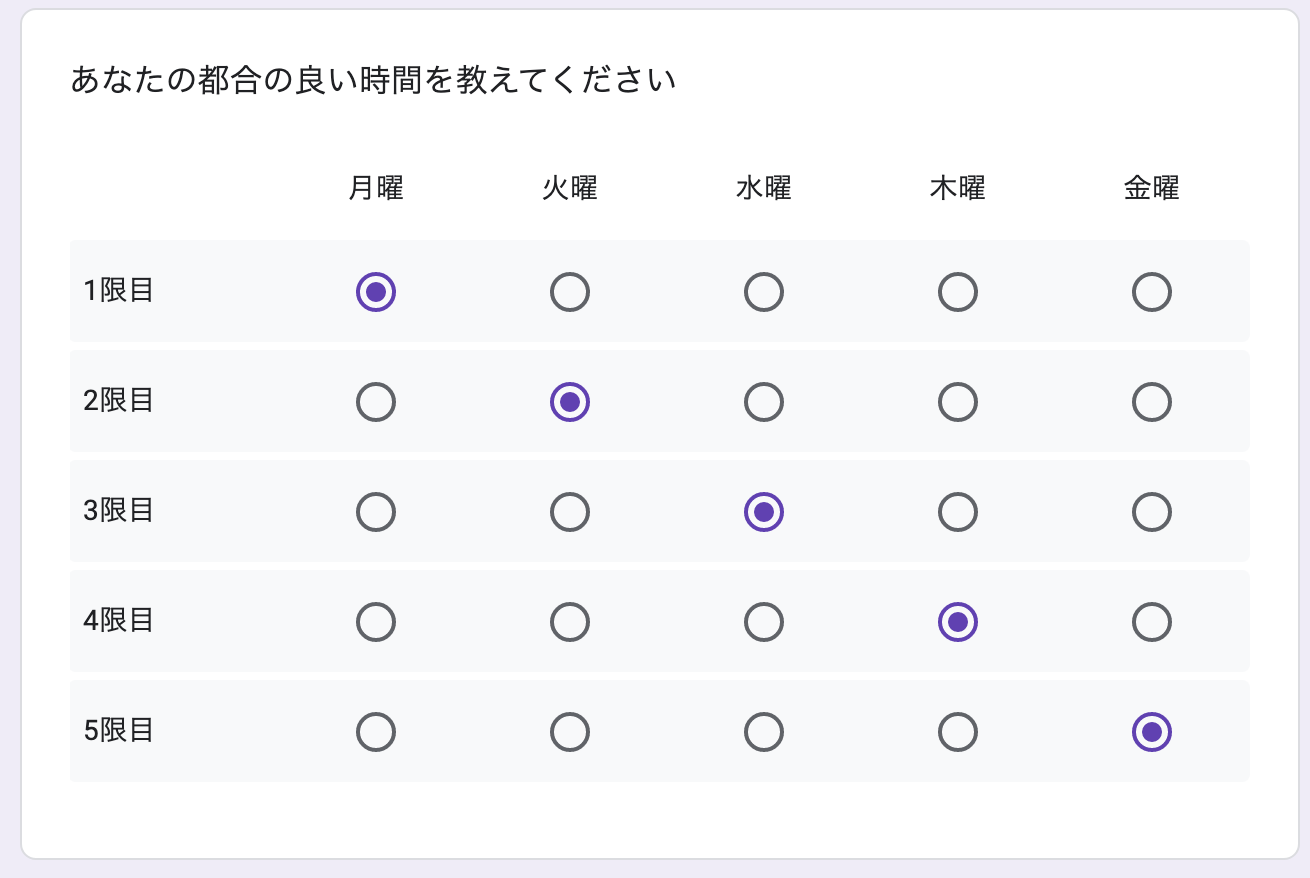This screenshot has height=878, width=1310.
Task: Pick 月曜 in the 3限目 row
Action: click(x=376, y=512)
